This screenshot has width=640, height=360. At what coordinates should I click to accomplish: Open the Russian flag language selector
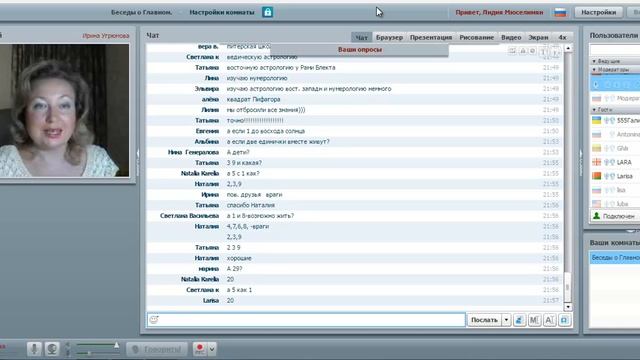point(560,13)
